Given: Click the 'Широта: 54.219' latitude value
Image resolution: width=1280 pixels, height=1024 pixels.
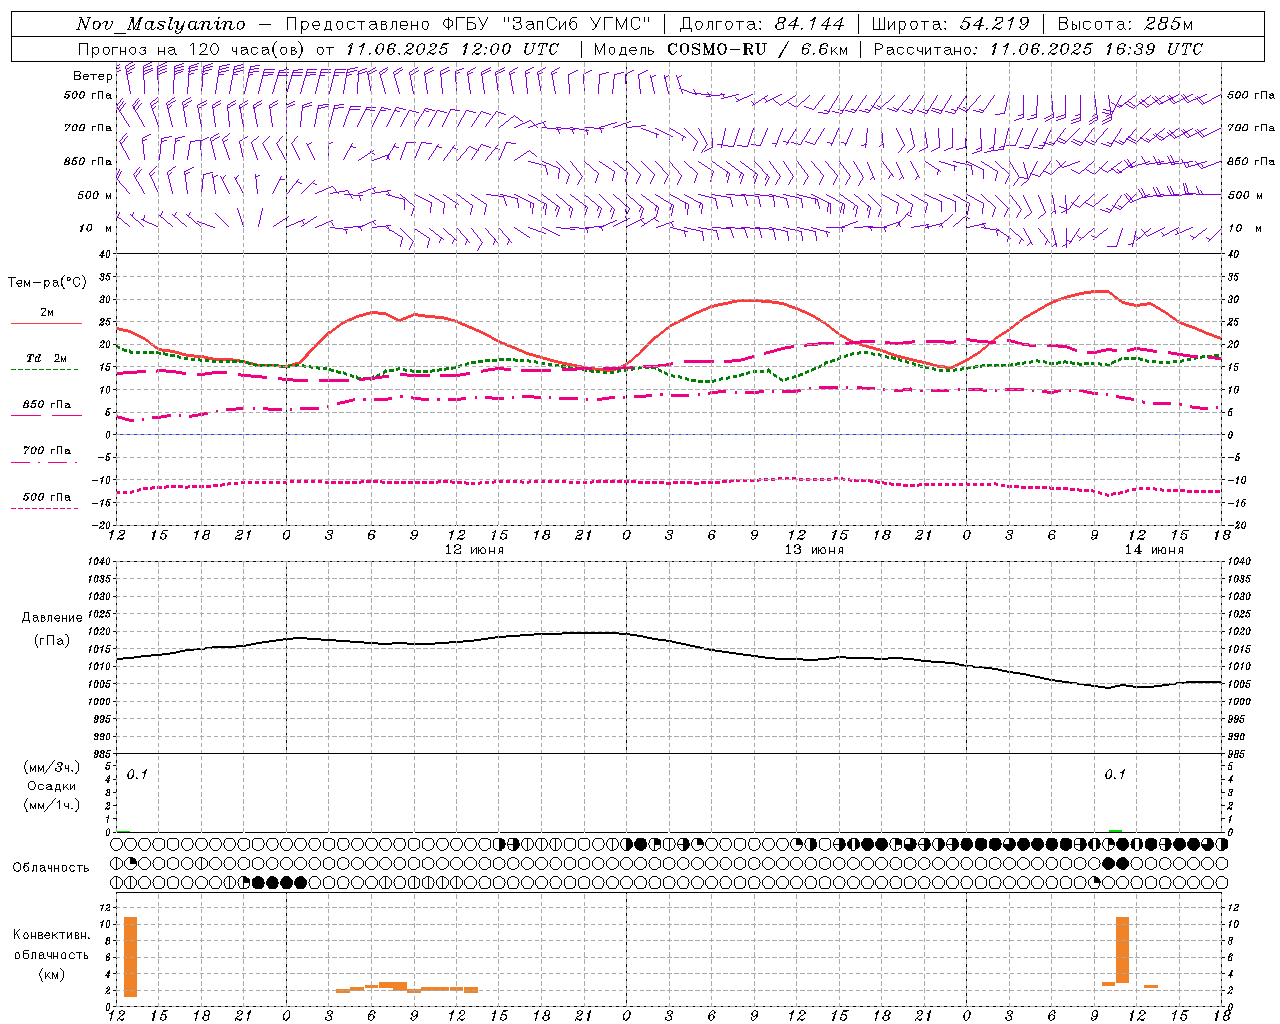Looking at the screenshot, I should [951, 25].
